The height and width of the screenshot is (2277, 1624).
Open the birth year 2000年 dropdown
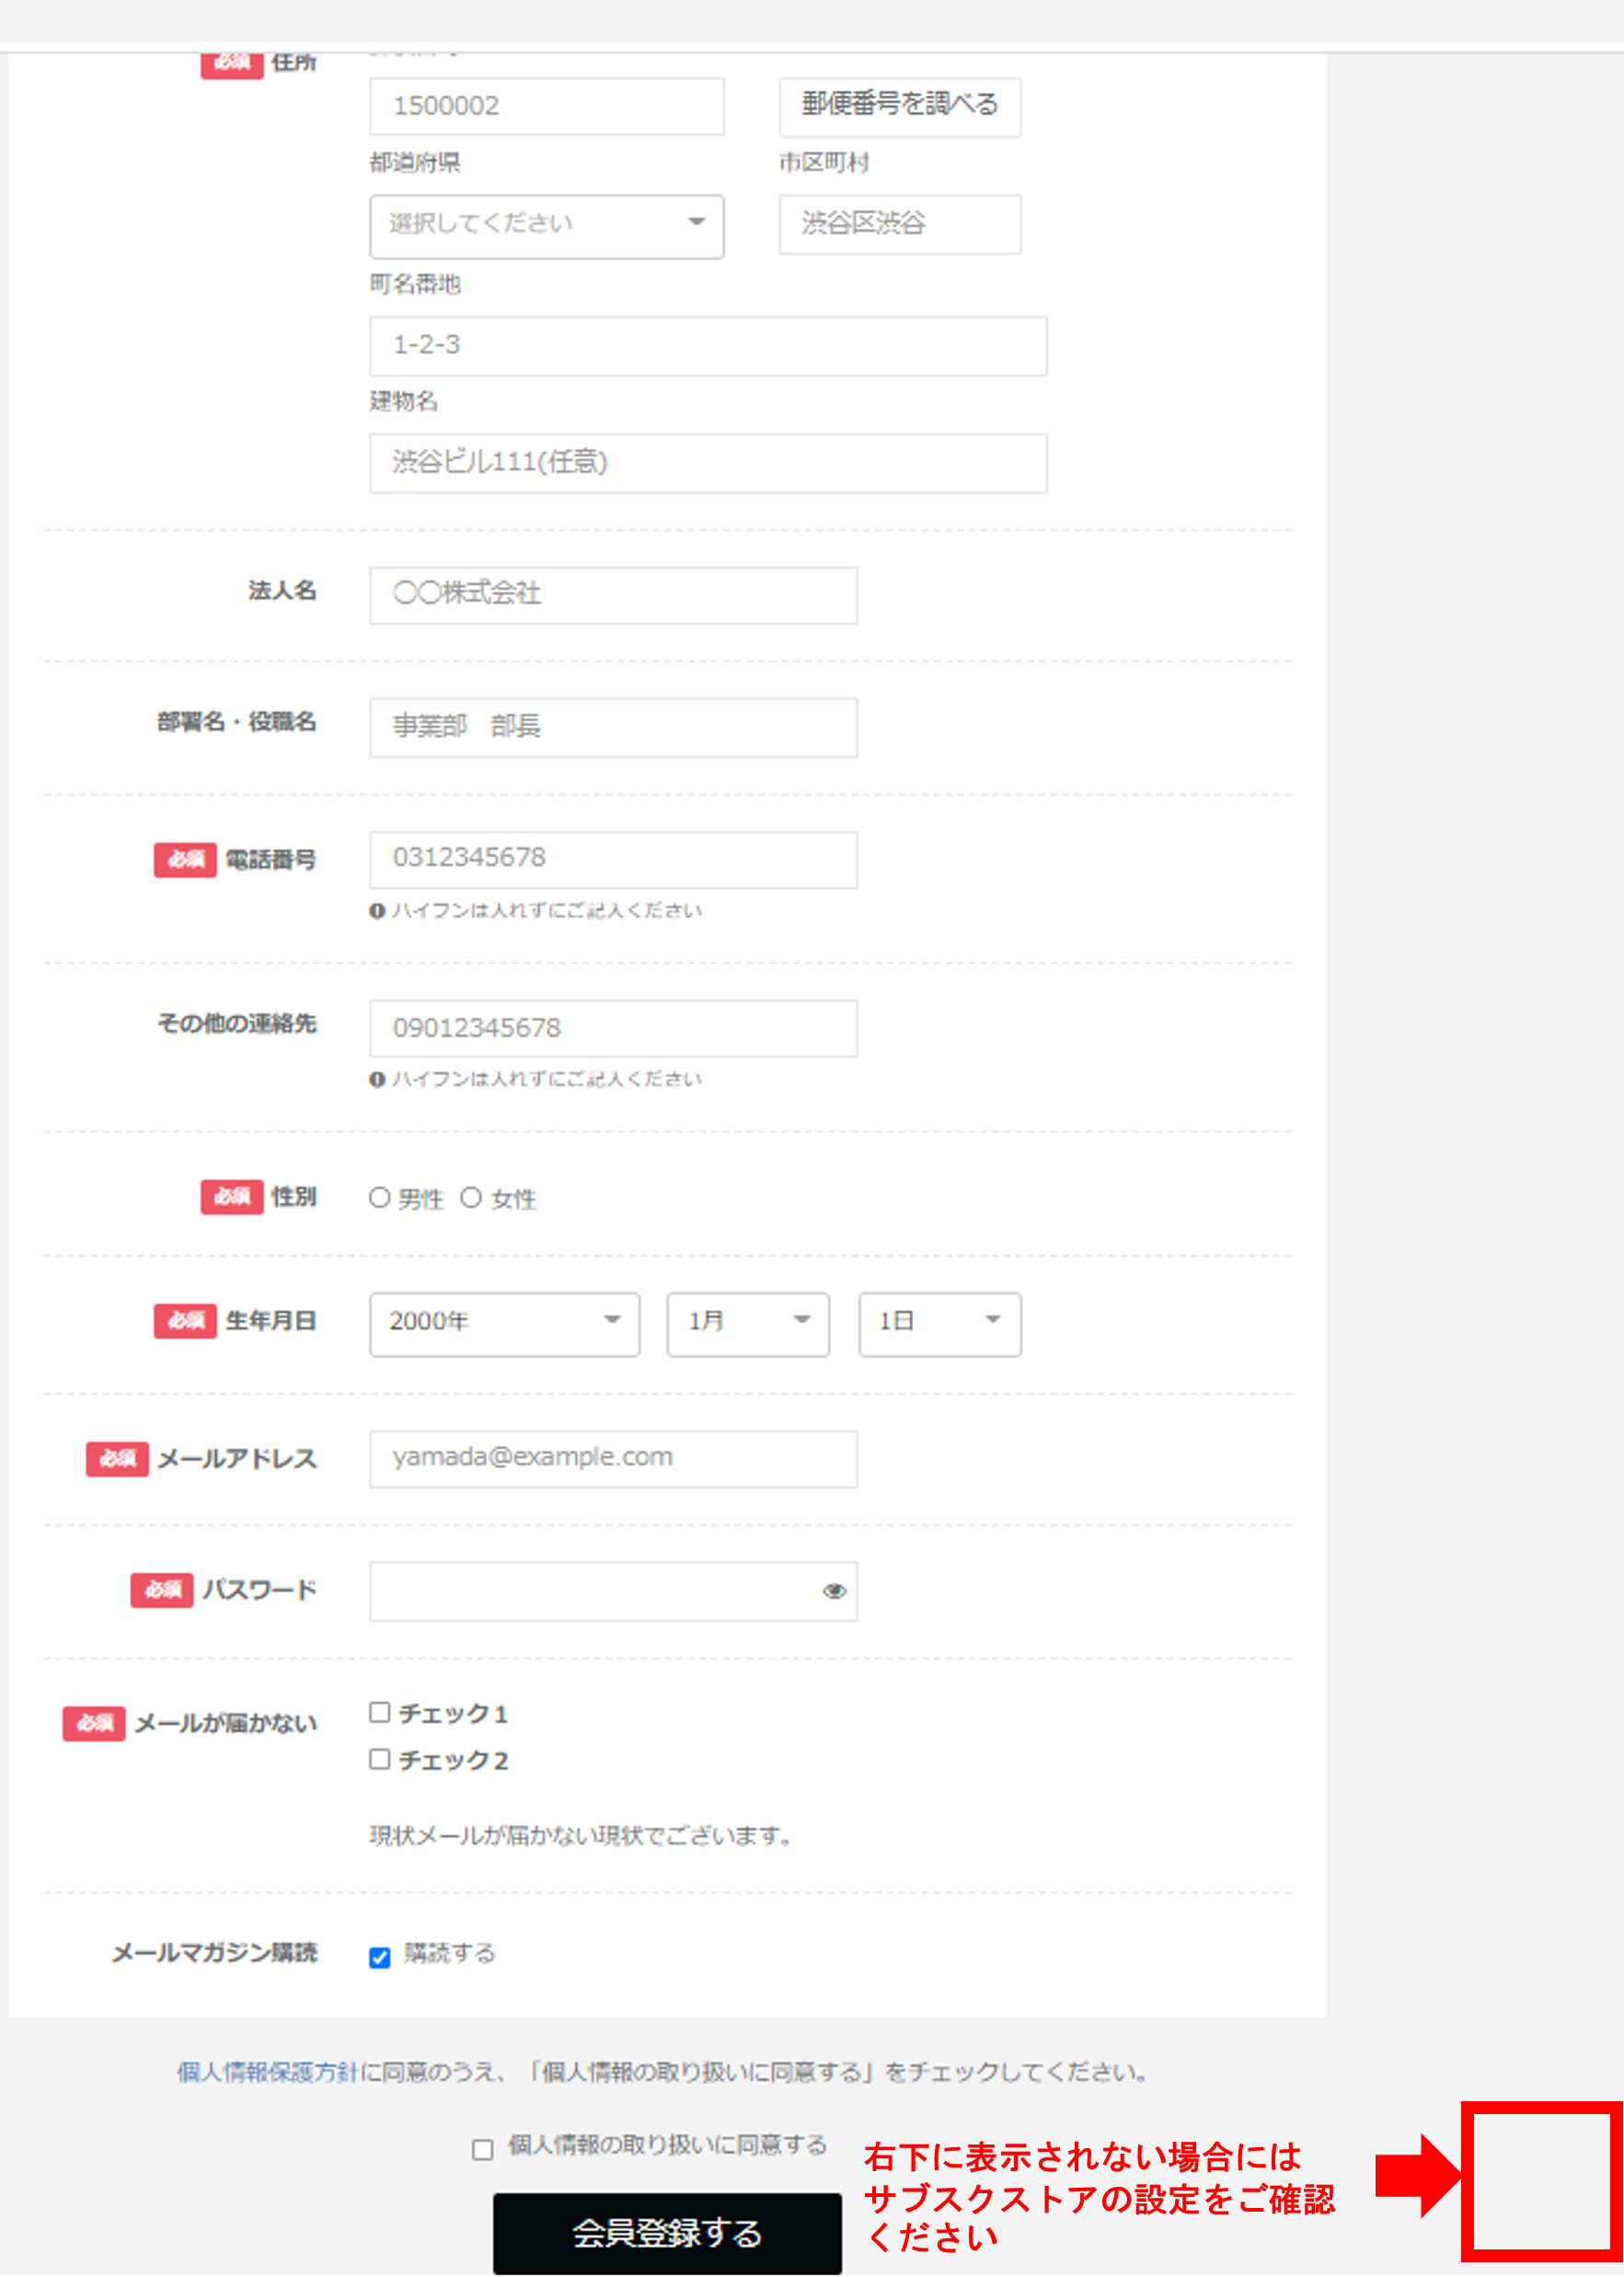coord(505,1324)
